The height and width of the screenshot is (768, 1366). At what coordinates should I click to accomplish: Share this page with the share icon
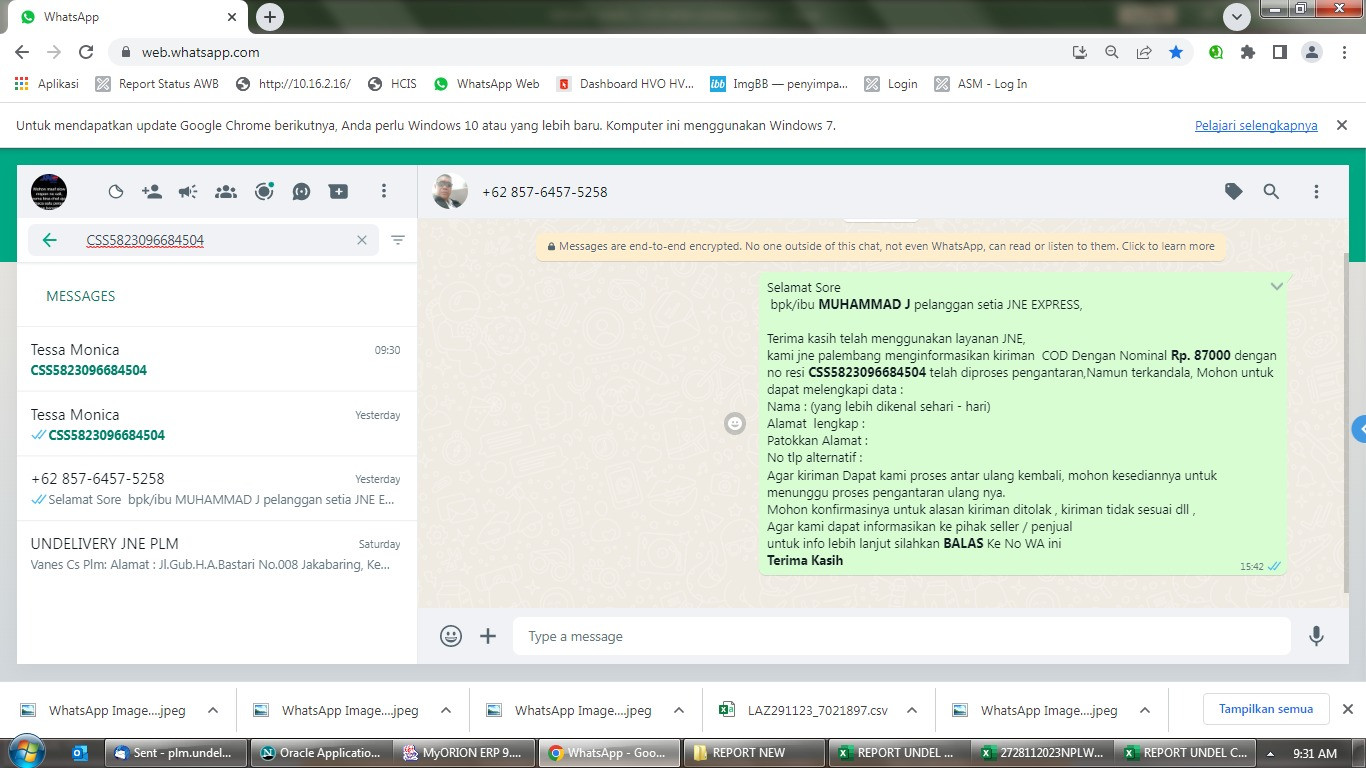[1144, 52]
